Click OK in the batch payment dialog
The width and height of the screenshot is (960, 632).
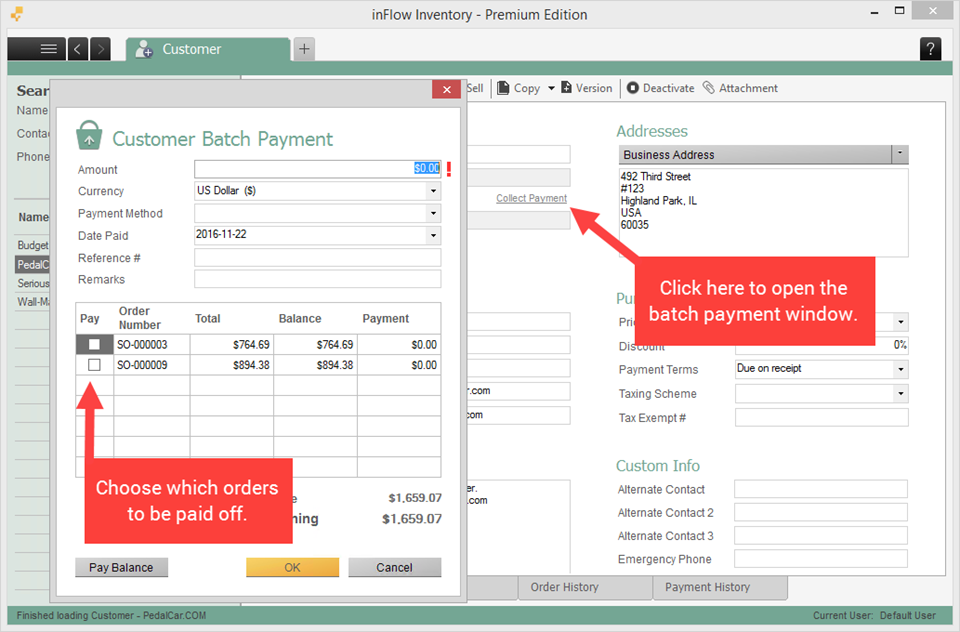pos(292,567)
